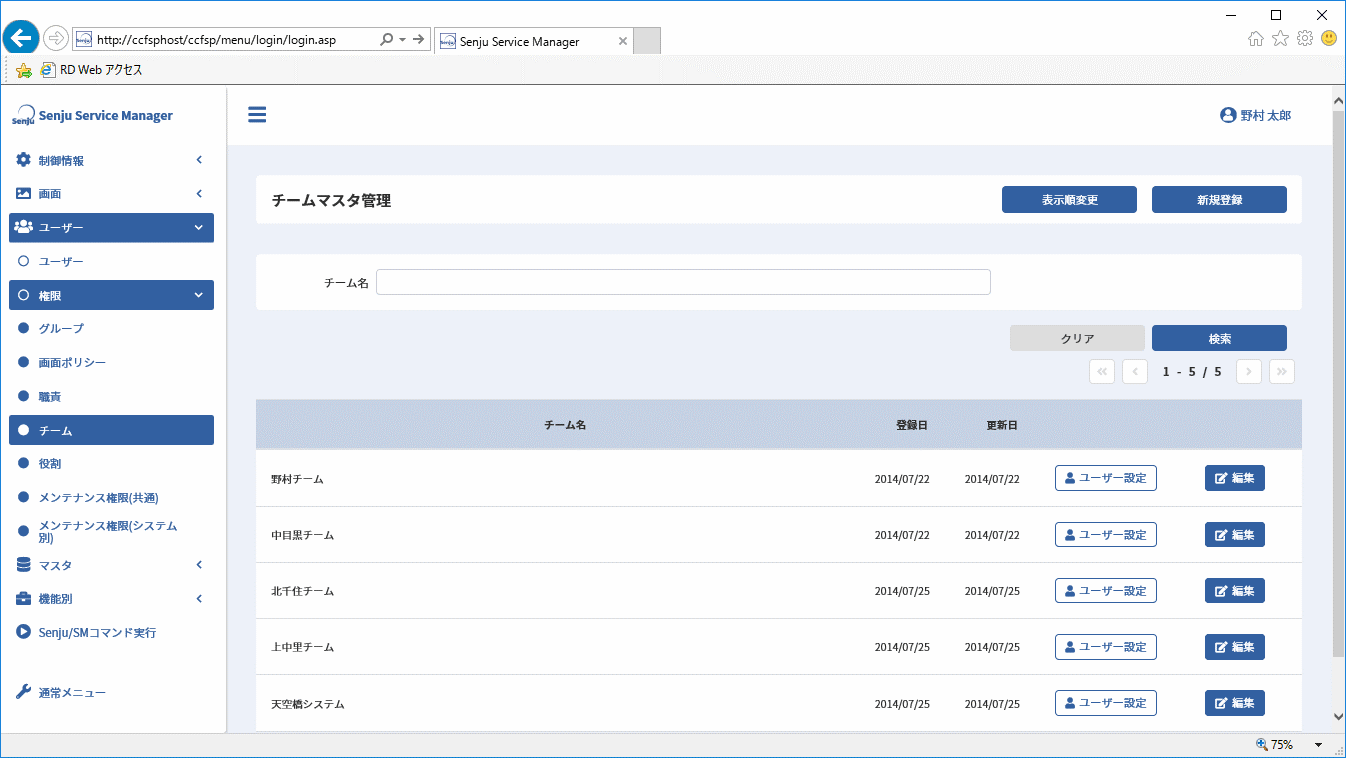Close the Senju Service Manager tab

(623, 41)
